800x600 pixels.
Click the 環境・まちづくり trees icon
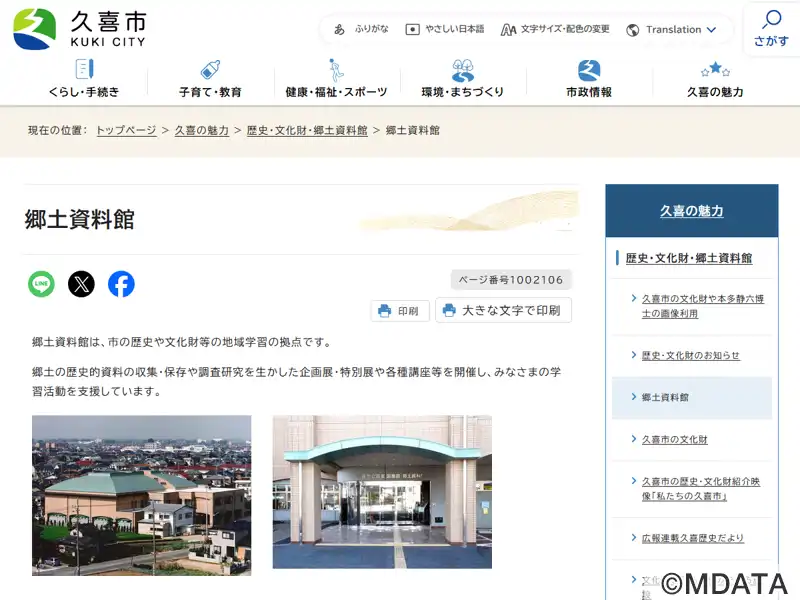pyautogui.click(x=463, y=70)
